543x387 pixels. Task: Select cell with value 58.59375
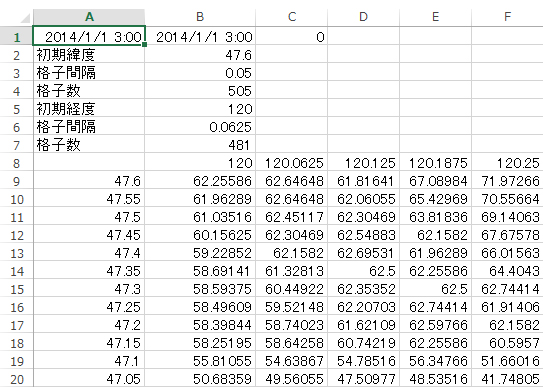click(200, 289)
